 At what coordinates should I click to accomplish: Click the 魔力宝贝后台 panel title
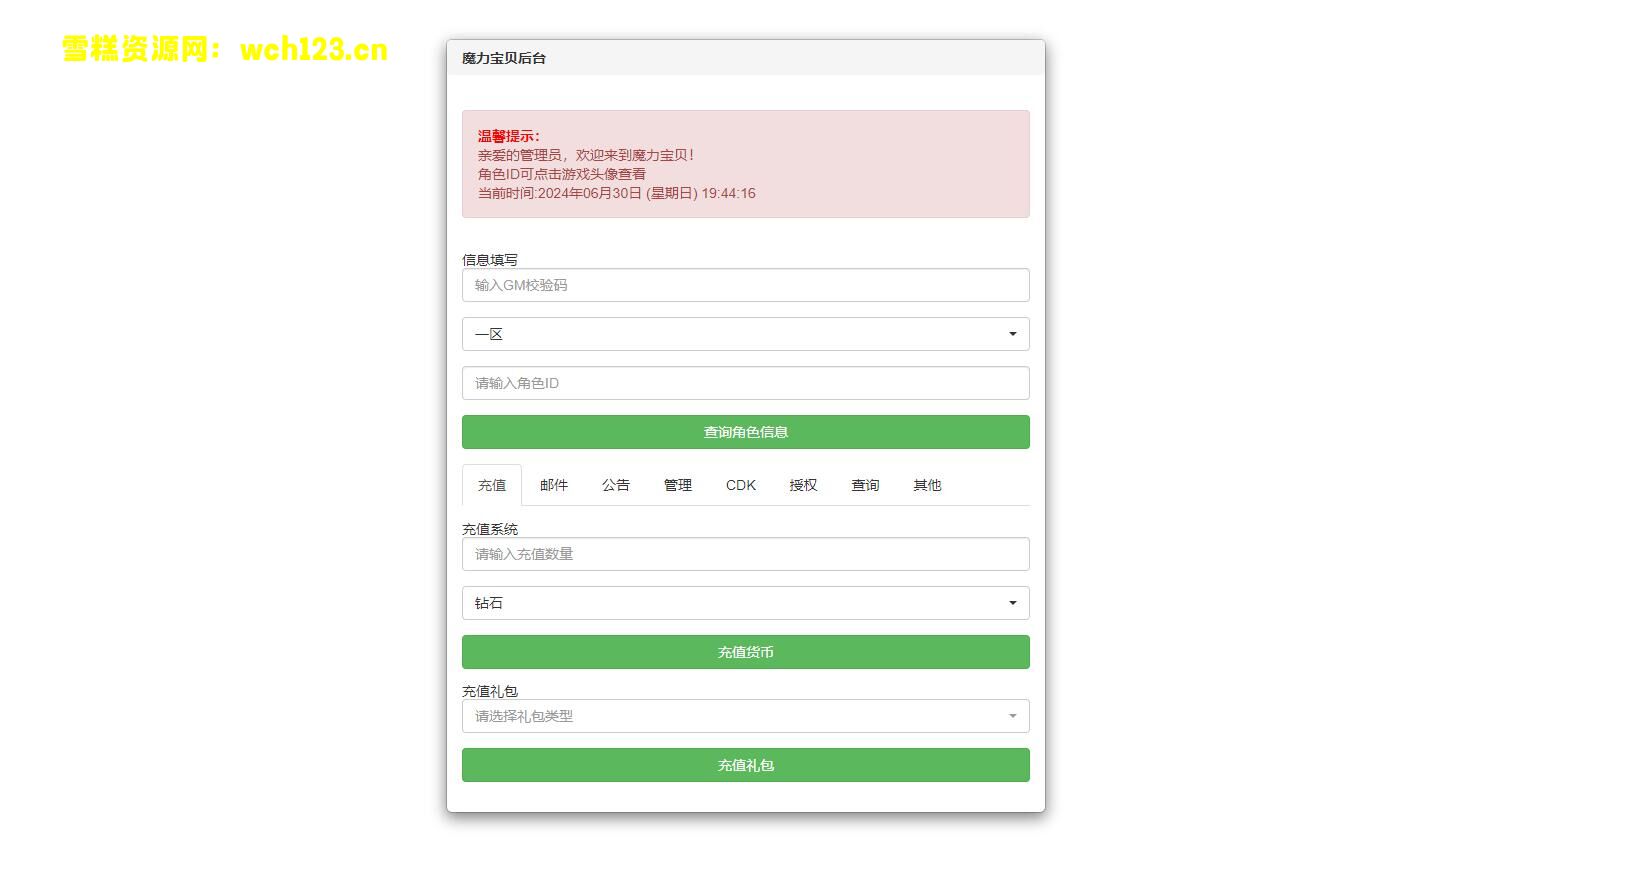[x=504, y=58]
